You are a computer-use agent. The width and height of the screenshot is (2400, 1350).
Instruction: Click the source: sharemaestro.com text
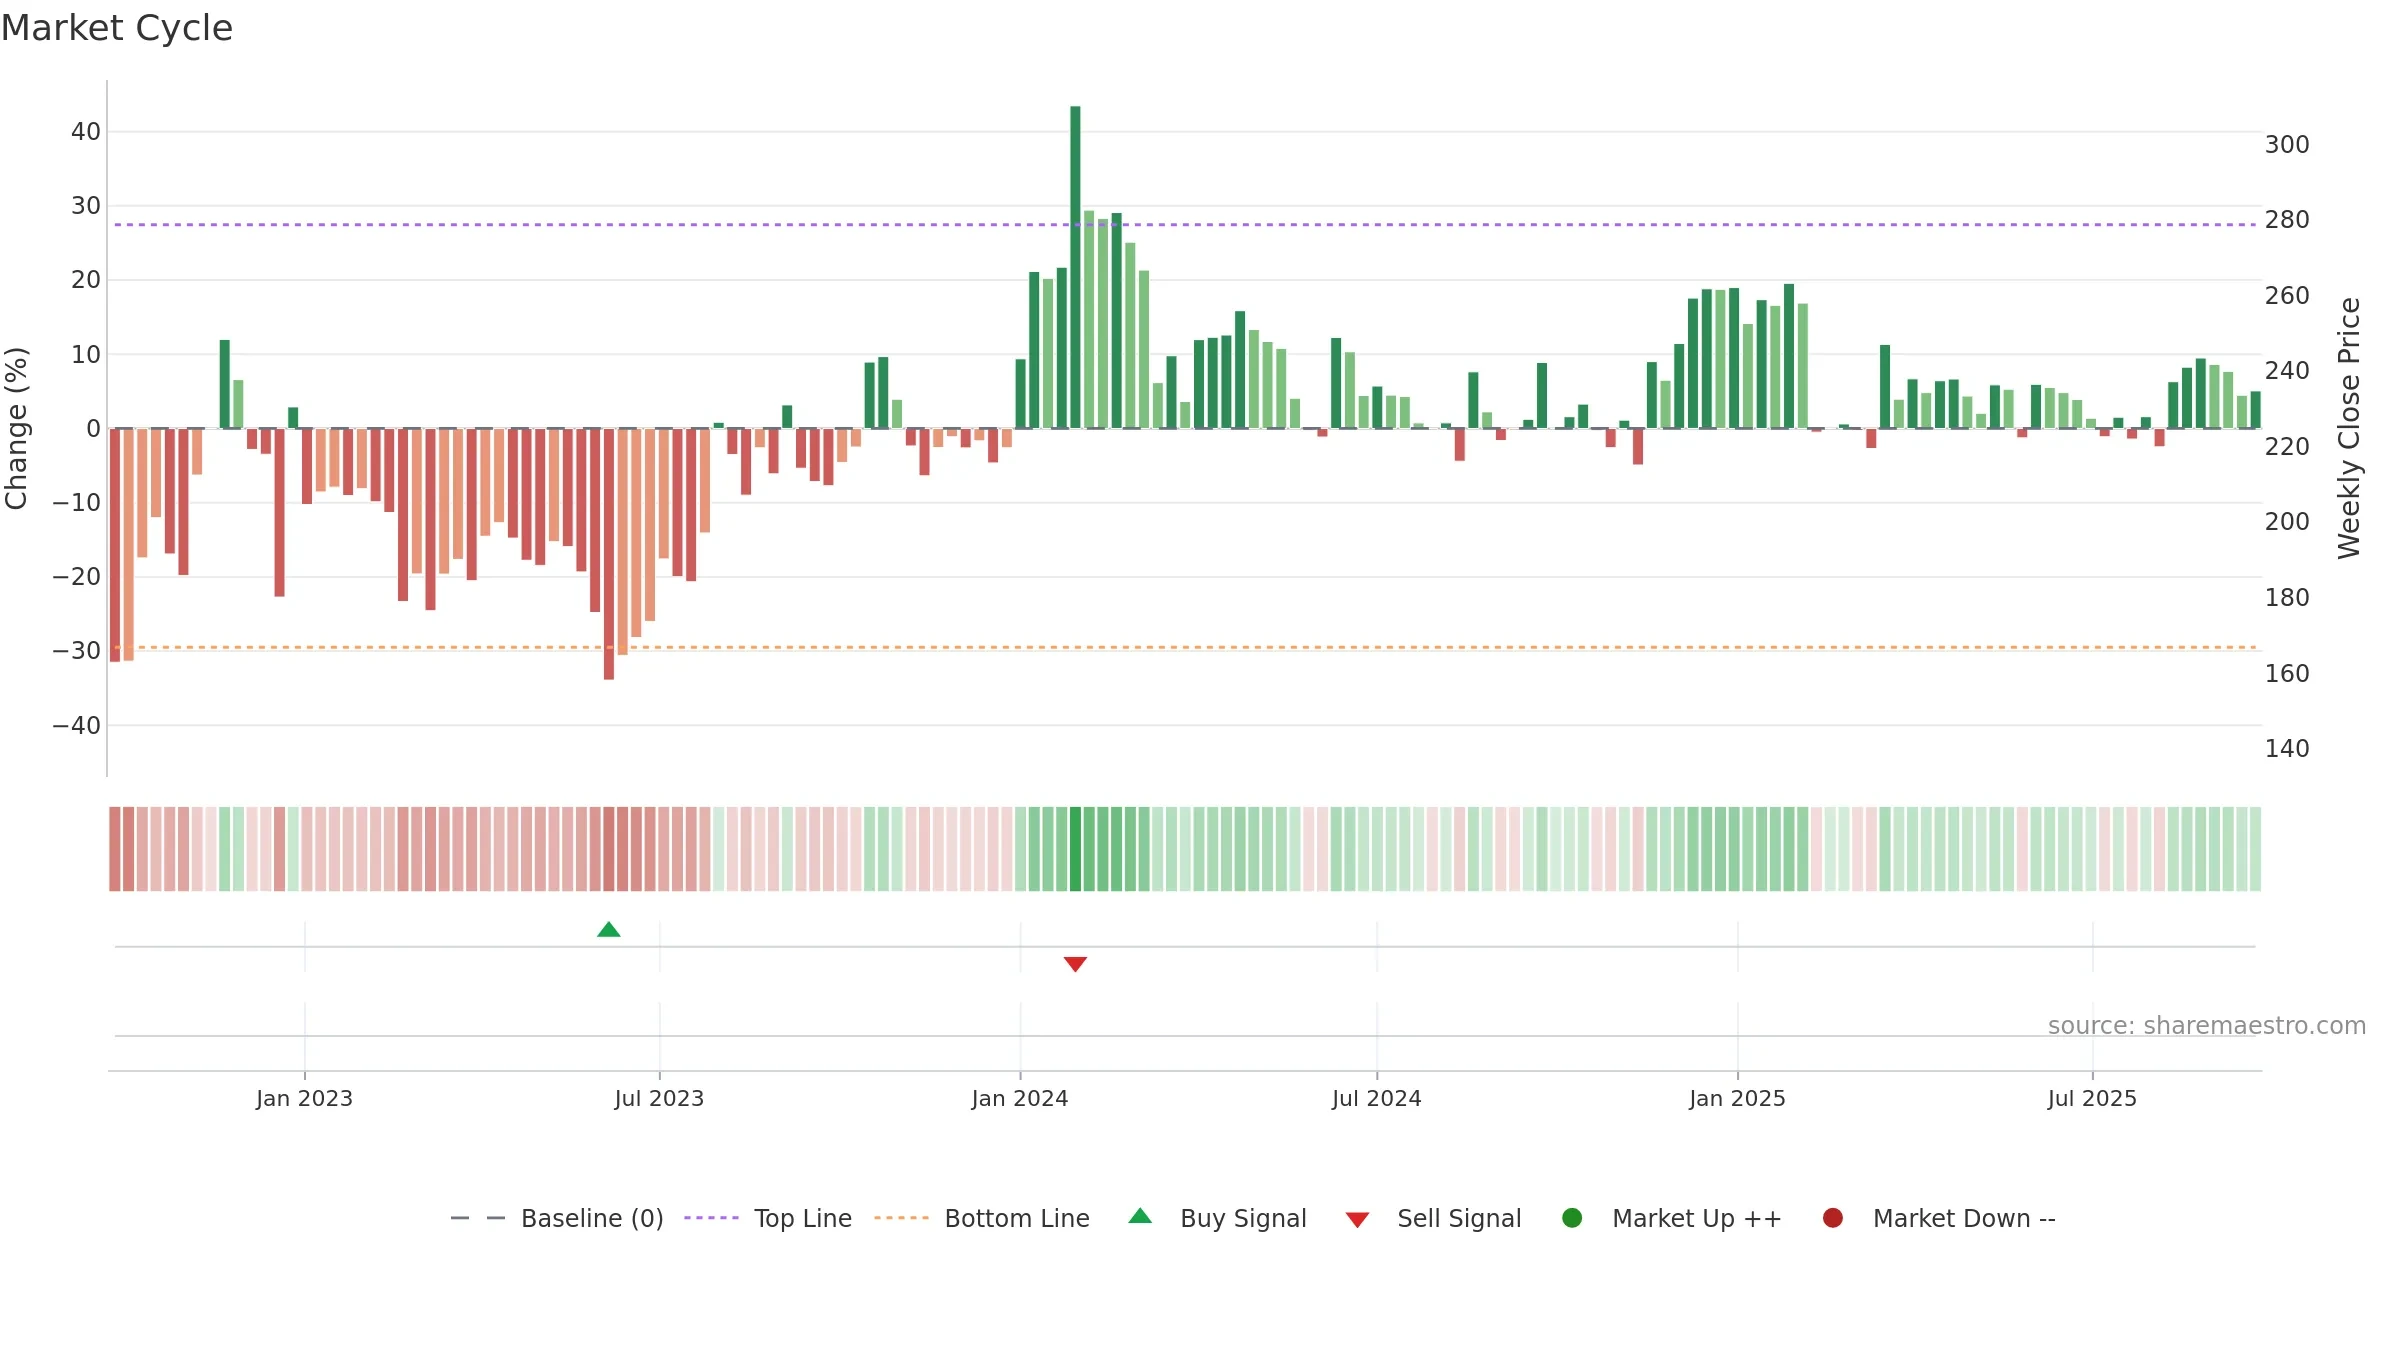(x=2207, y=1026)
